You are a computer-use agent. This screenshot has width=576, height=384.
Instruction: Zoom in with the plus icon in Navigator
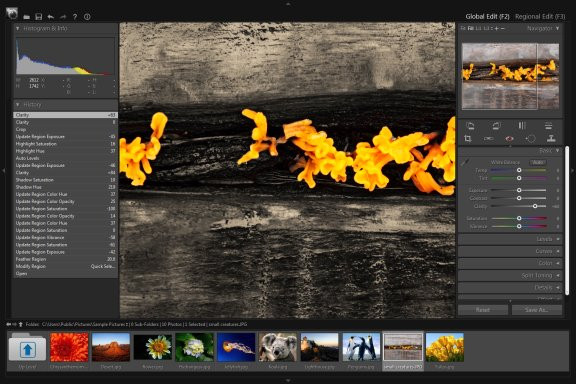497,28
